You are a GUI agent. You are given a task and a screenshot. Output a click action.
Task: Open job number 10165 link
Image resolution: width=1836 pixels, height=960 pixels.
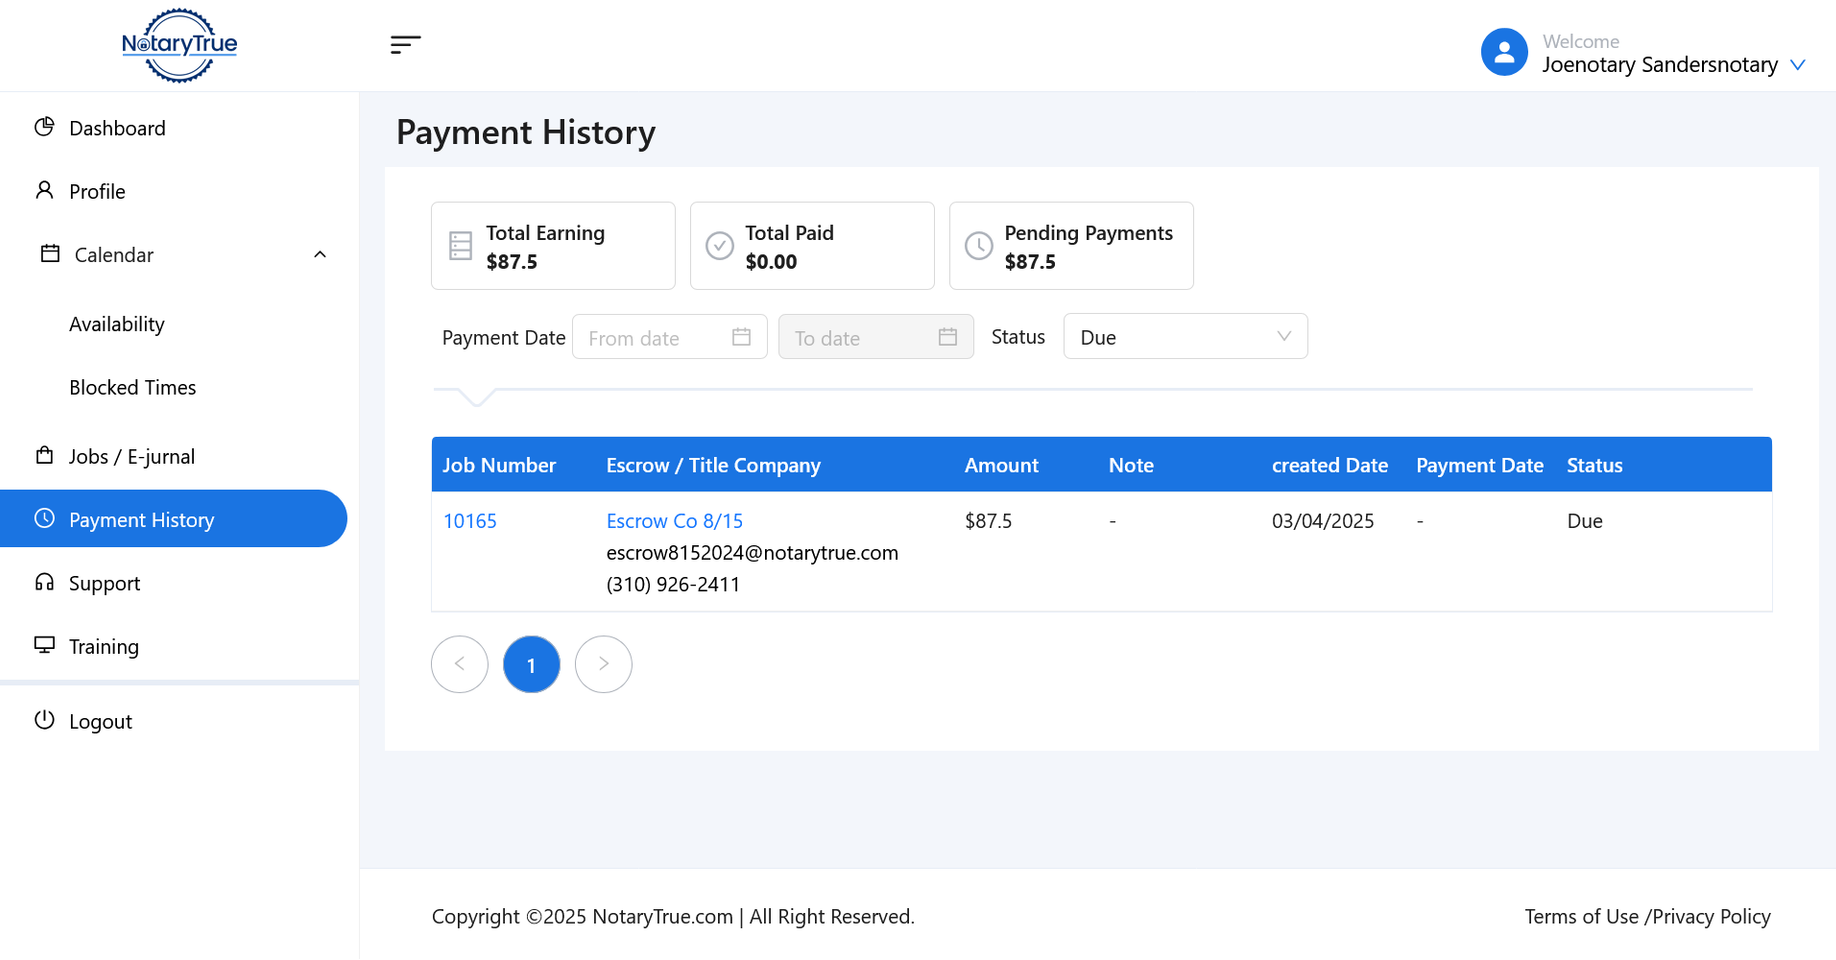coord(469,520)
